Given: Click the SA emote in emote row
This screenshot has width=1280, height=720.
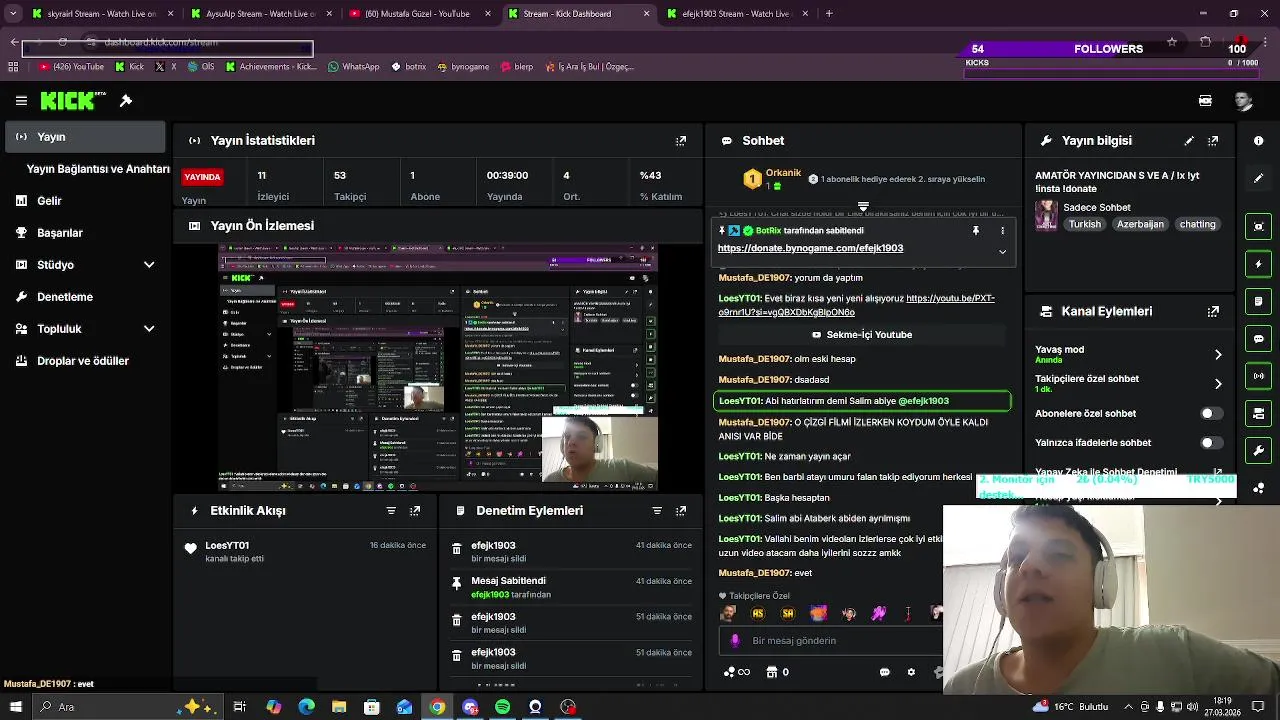Looking at the screenshot, I should click(788, 614).
